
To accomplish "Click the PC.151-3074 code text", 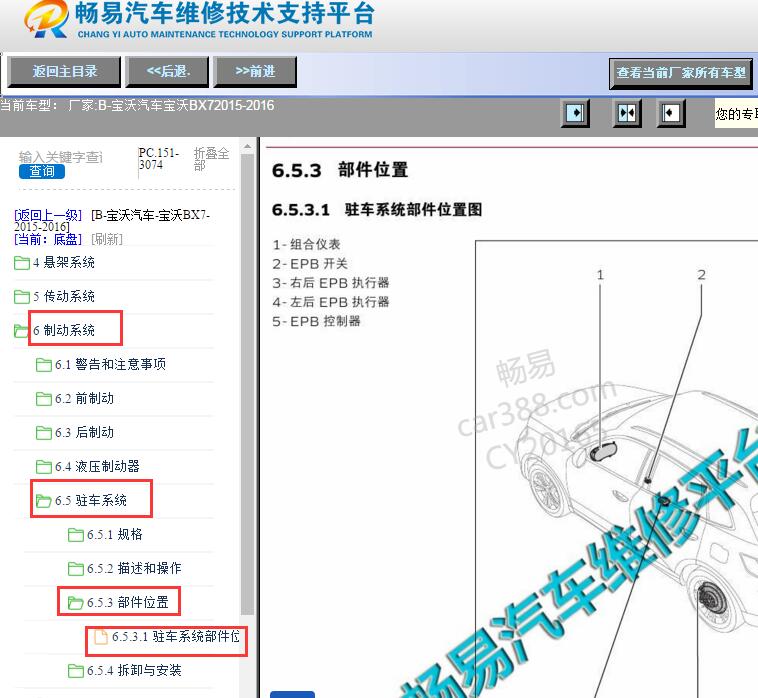I will pyautogui.click(x=159, y=159).
